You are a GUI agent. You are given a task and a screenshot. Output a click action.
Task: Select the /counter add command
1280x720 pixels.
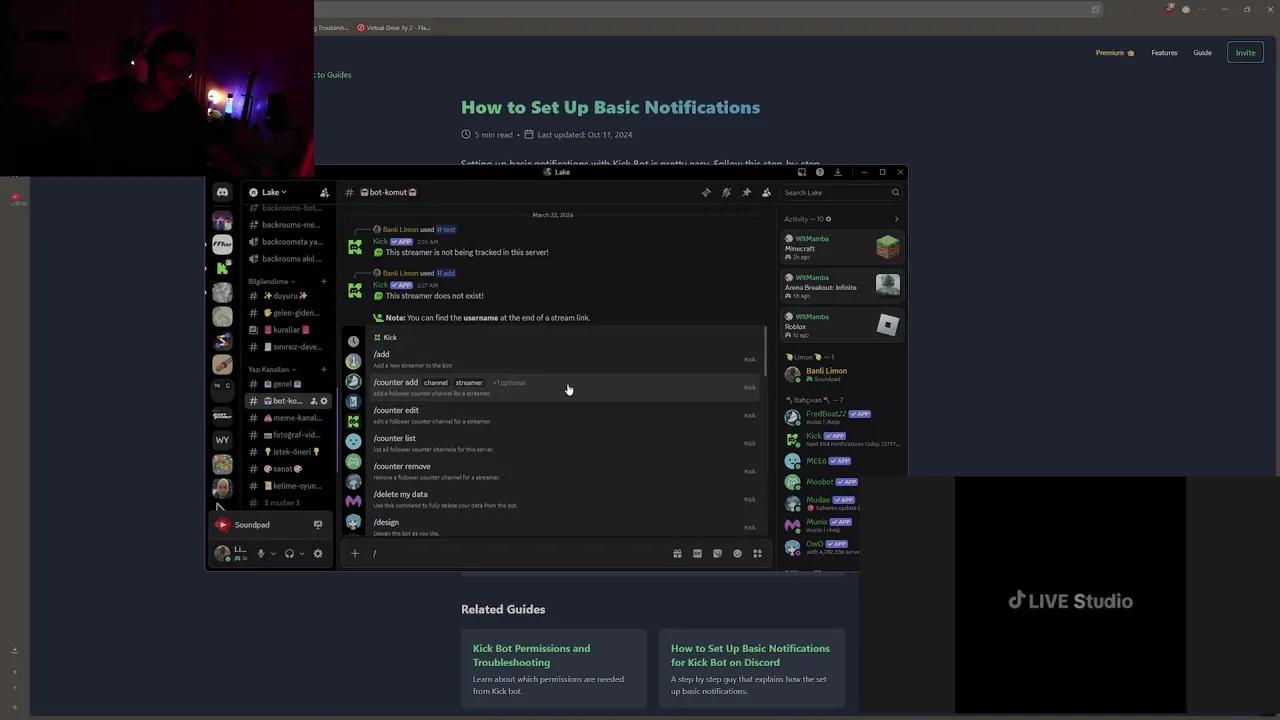pos(563,387)
